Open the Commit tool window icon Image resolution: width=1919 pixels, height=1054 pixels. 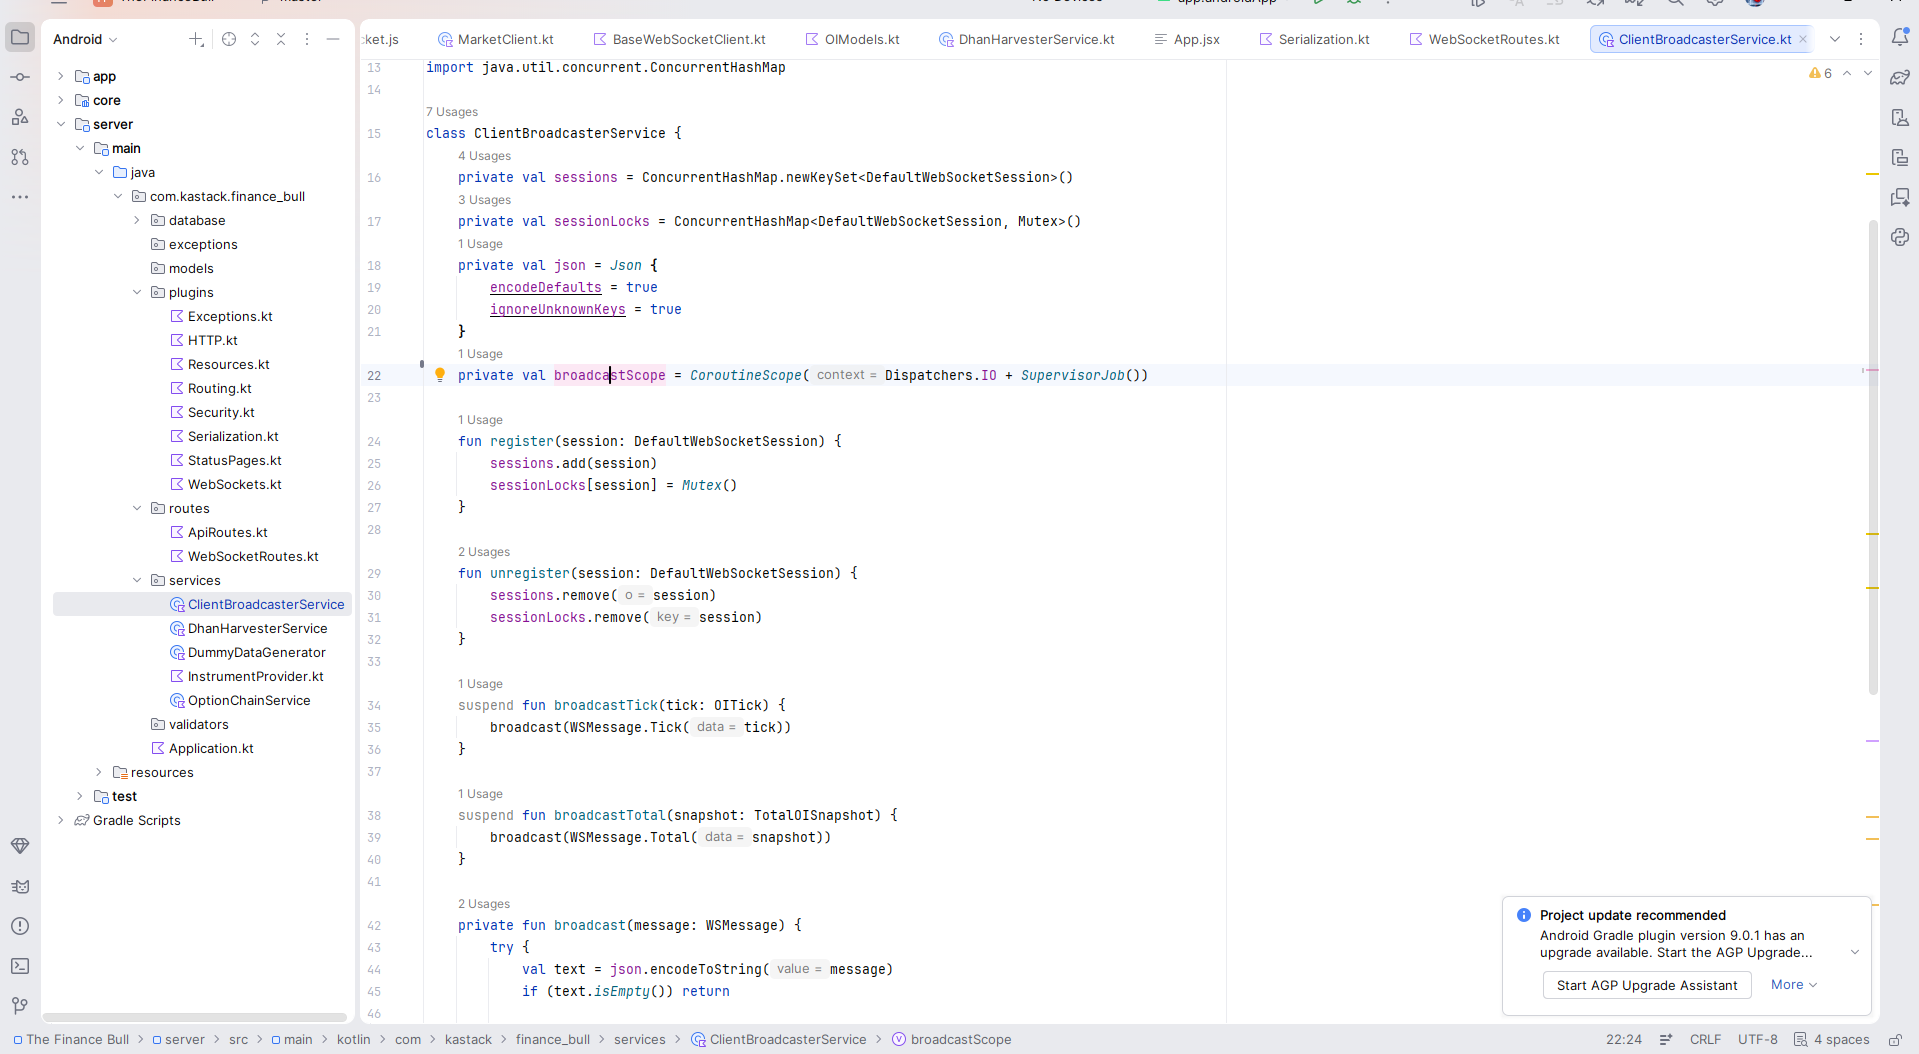20,77
